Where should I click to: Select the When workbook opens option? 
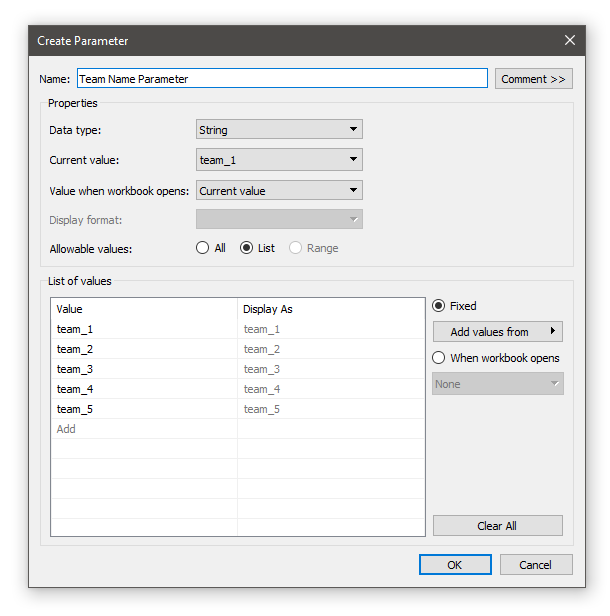496,358
